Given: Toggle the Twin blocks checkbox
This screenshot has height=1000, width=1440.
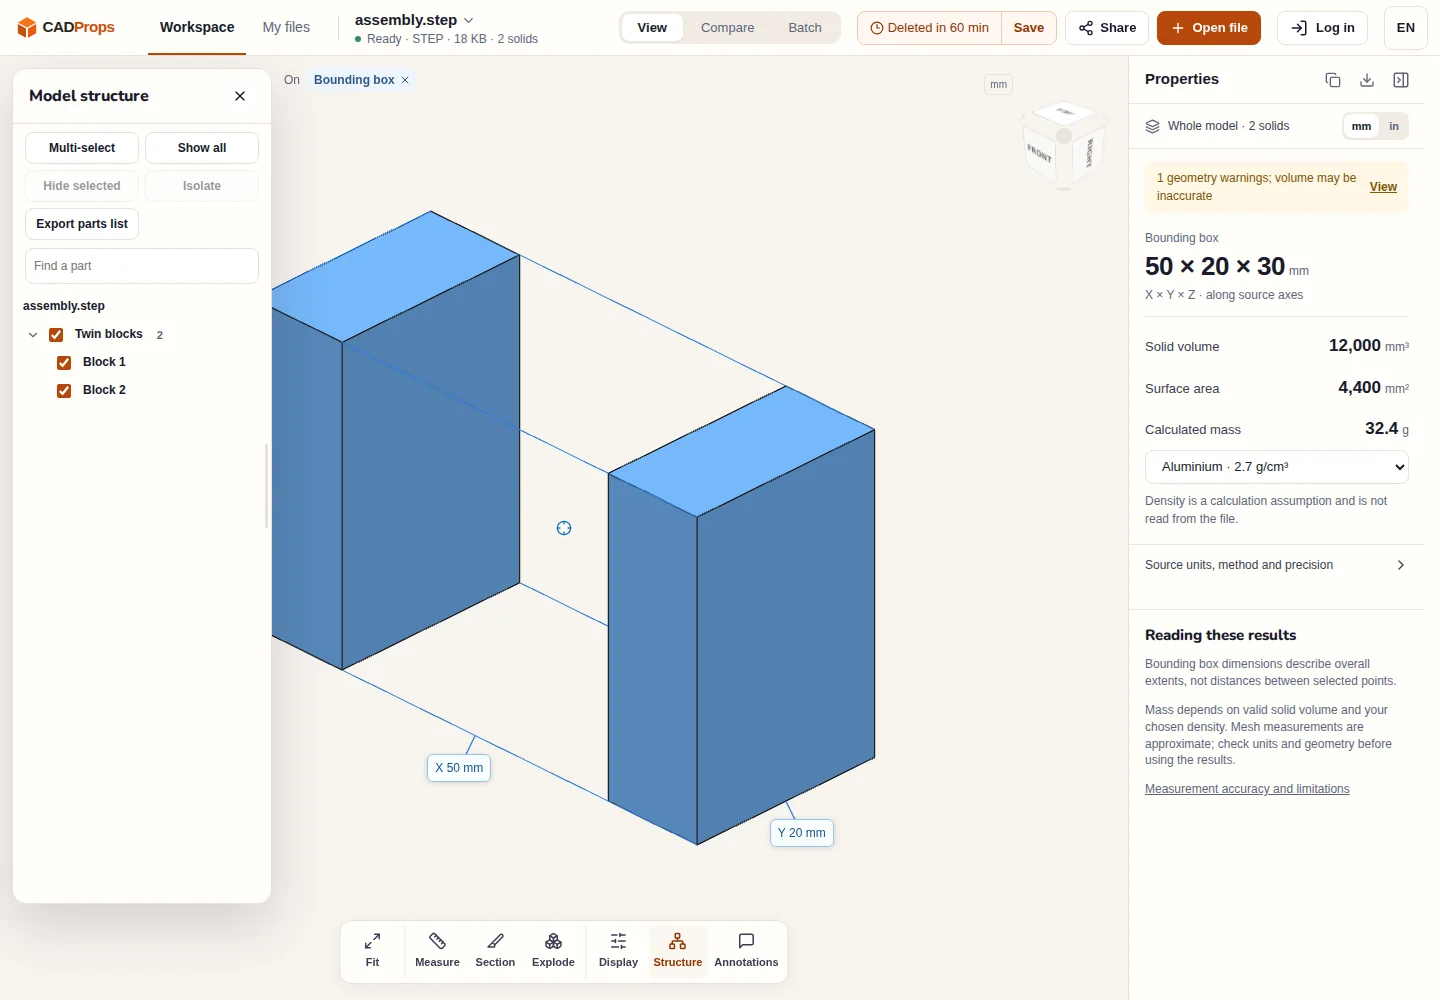Looking at the screenshot, I should (x=56, y=335).
